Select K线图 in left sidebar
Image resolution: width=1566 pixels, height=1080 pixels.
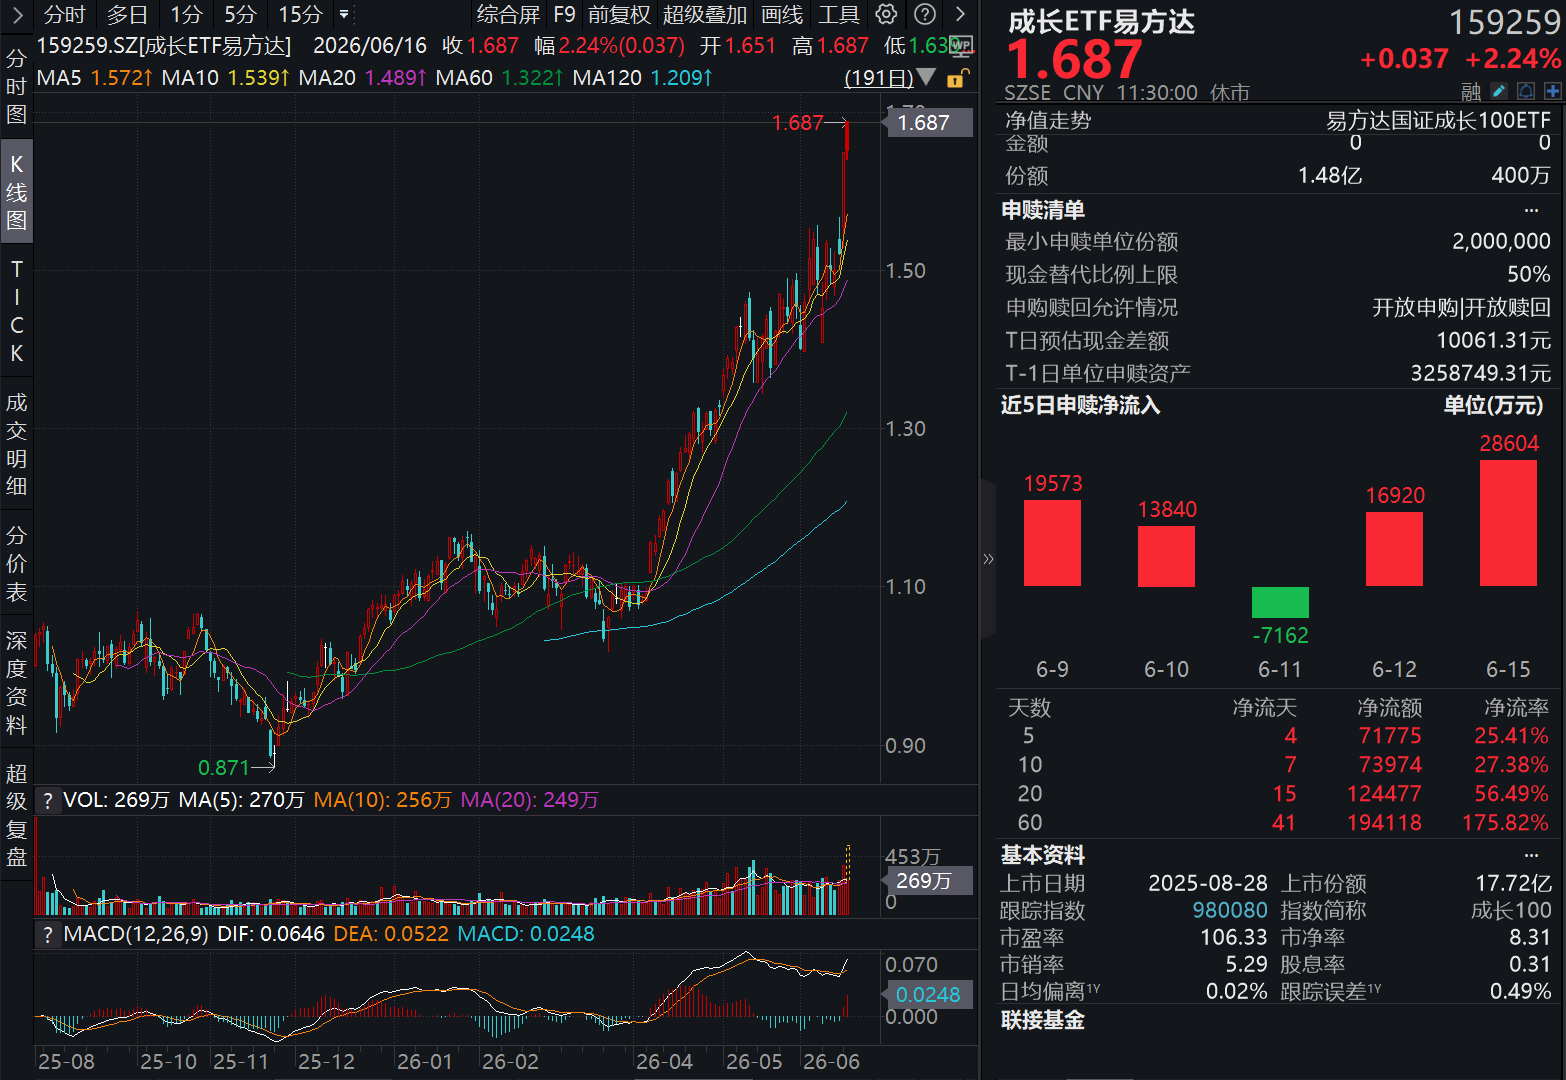[16, 192]
